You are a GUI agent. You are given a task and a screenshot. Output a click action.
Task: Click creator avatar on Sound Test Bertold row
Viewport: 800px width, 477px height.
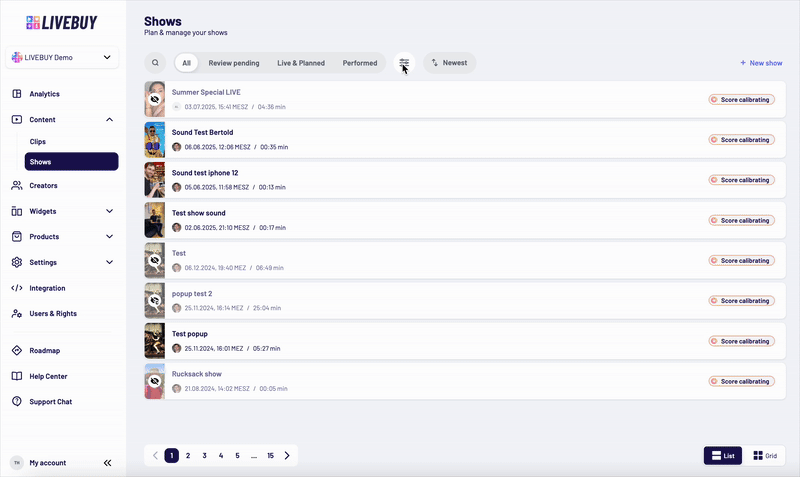[177, 147]
